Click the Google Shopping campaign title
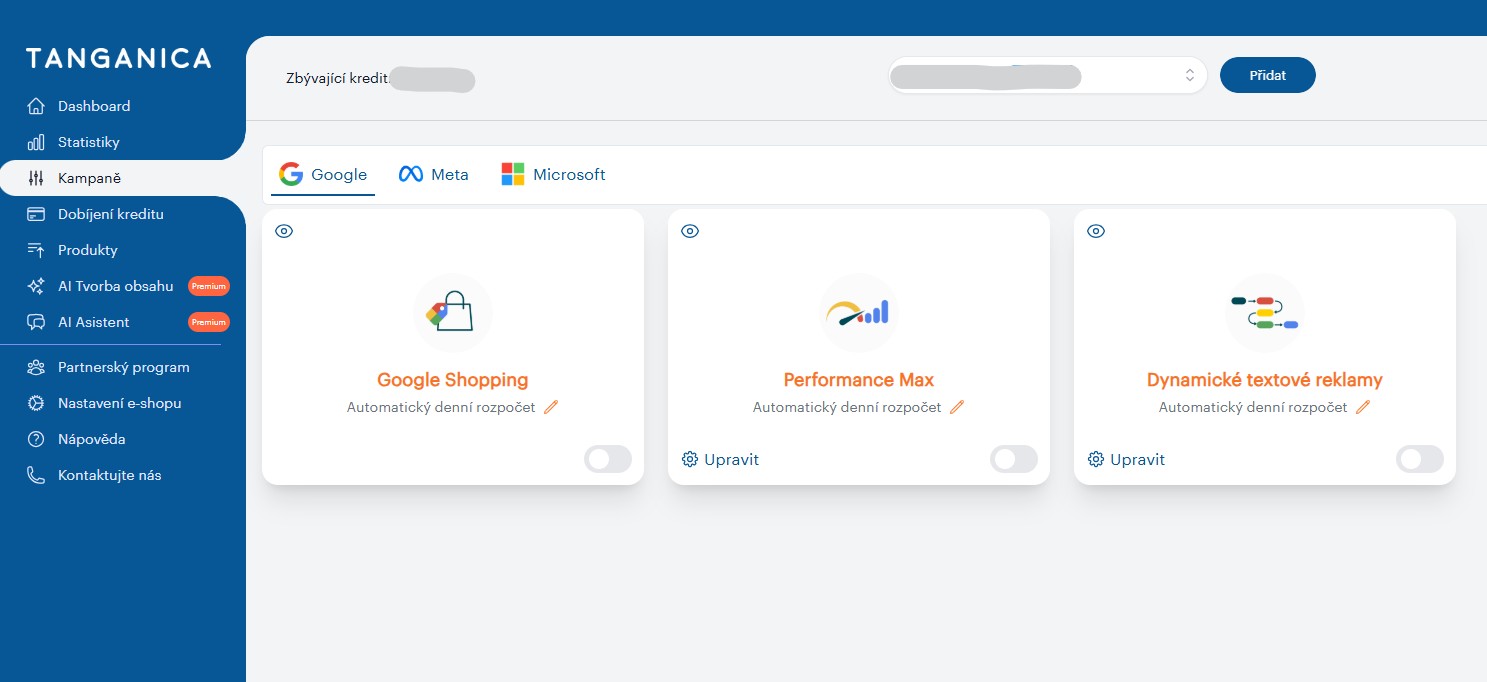 [453, 380]
